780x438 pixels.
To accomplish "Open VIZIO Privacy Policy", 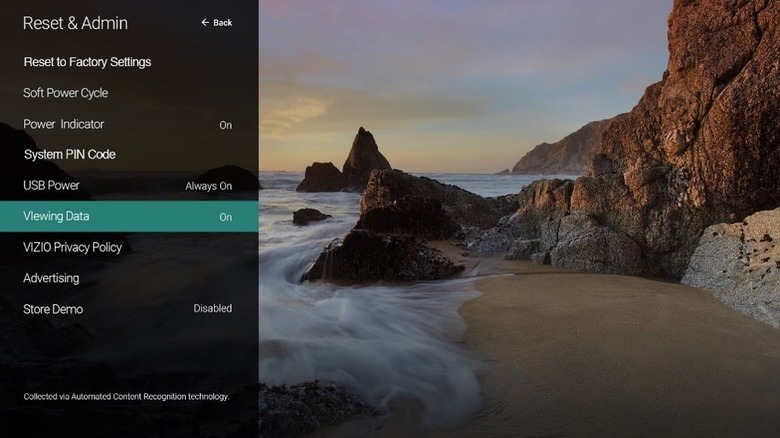I will pos(73,247).
